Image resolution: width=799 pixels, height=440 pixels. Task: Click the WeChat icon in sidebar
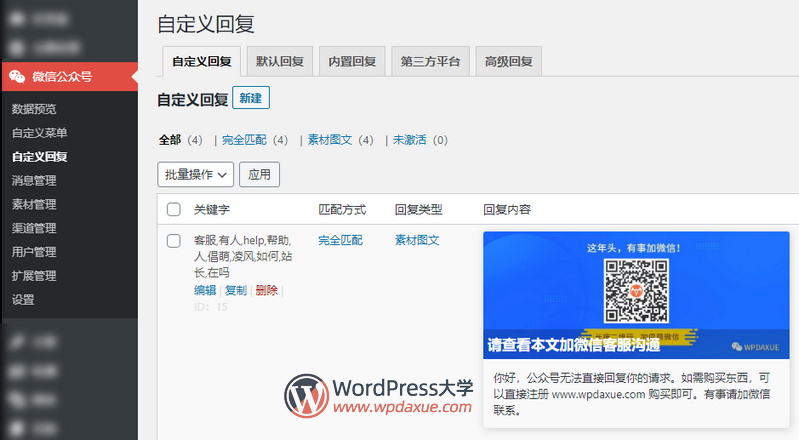click(x=17, y=76)
